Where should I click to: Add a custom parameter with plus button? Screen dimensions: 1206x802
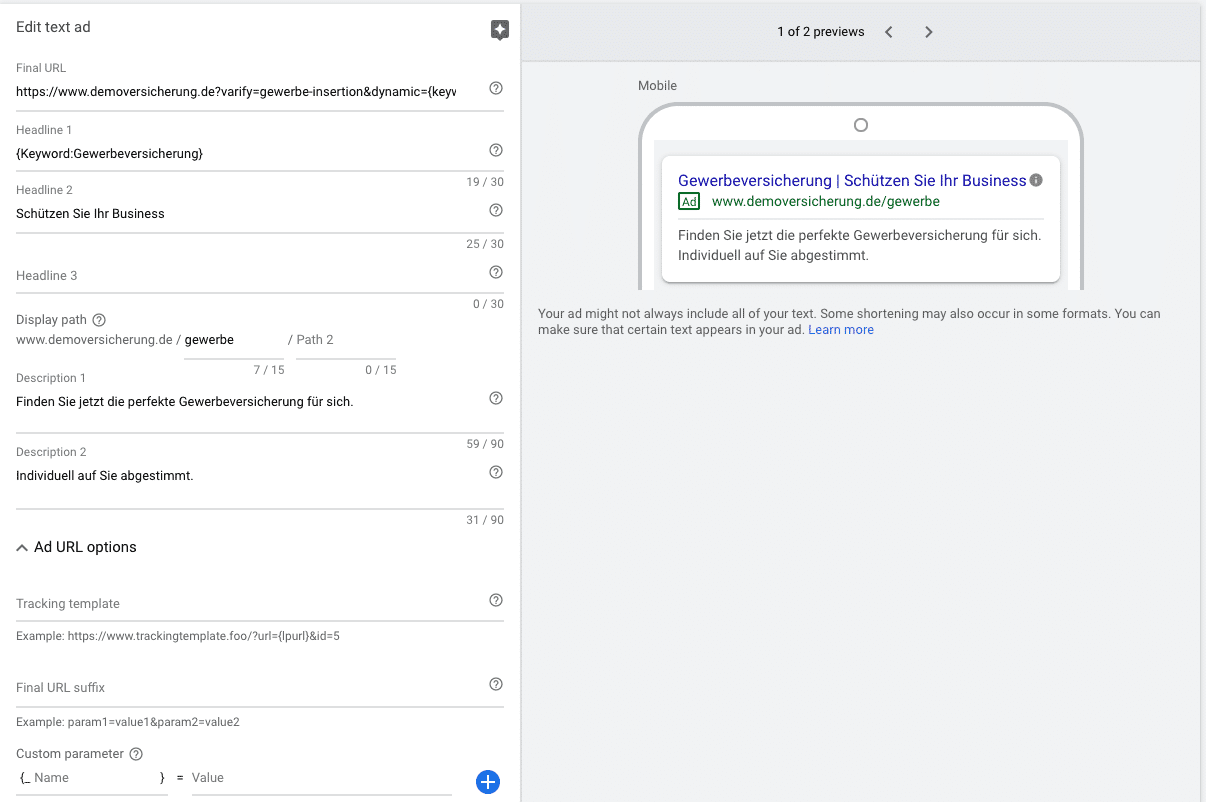click(x=488, y=782)
